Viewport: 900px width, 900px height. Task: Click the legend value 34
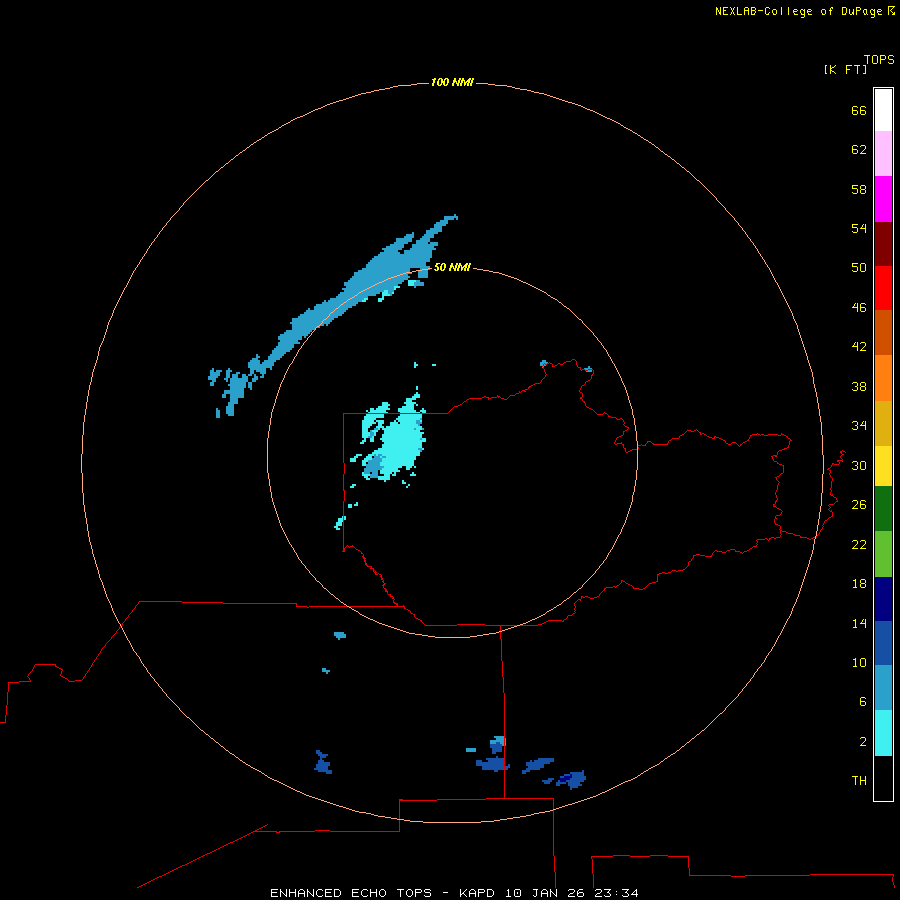click(859, 425)
